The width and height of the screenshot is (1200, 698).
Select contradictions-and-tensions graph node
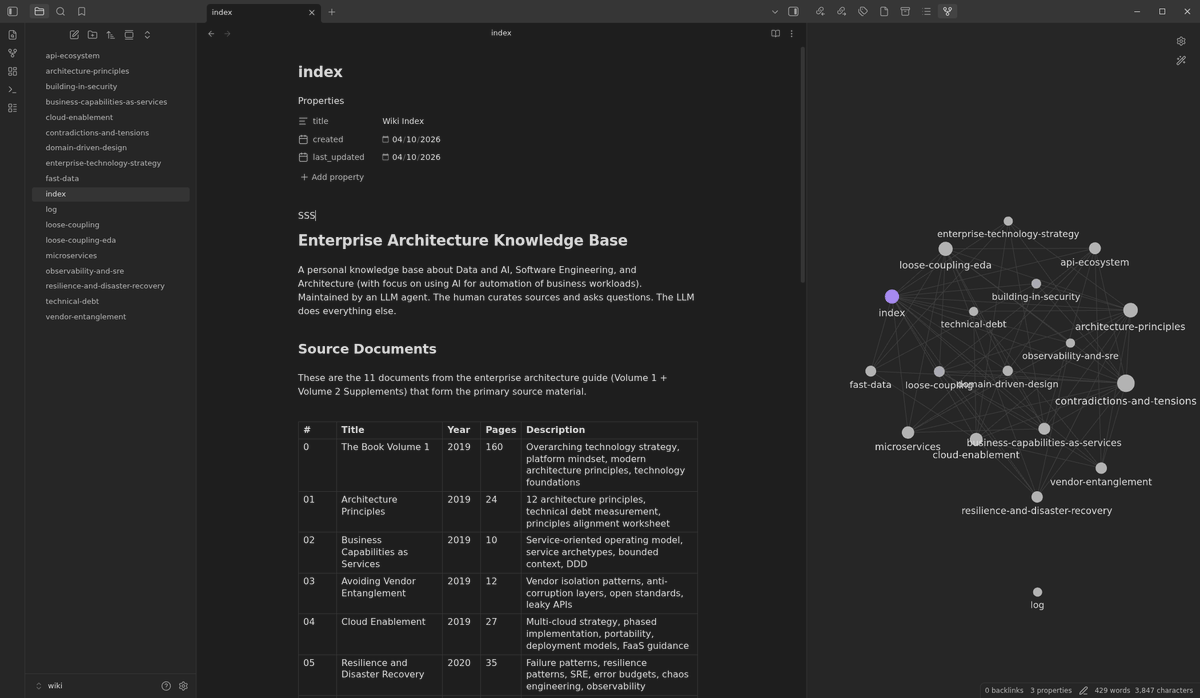(x=1126, y=383)
